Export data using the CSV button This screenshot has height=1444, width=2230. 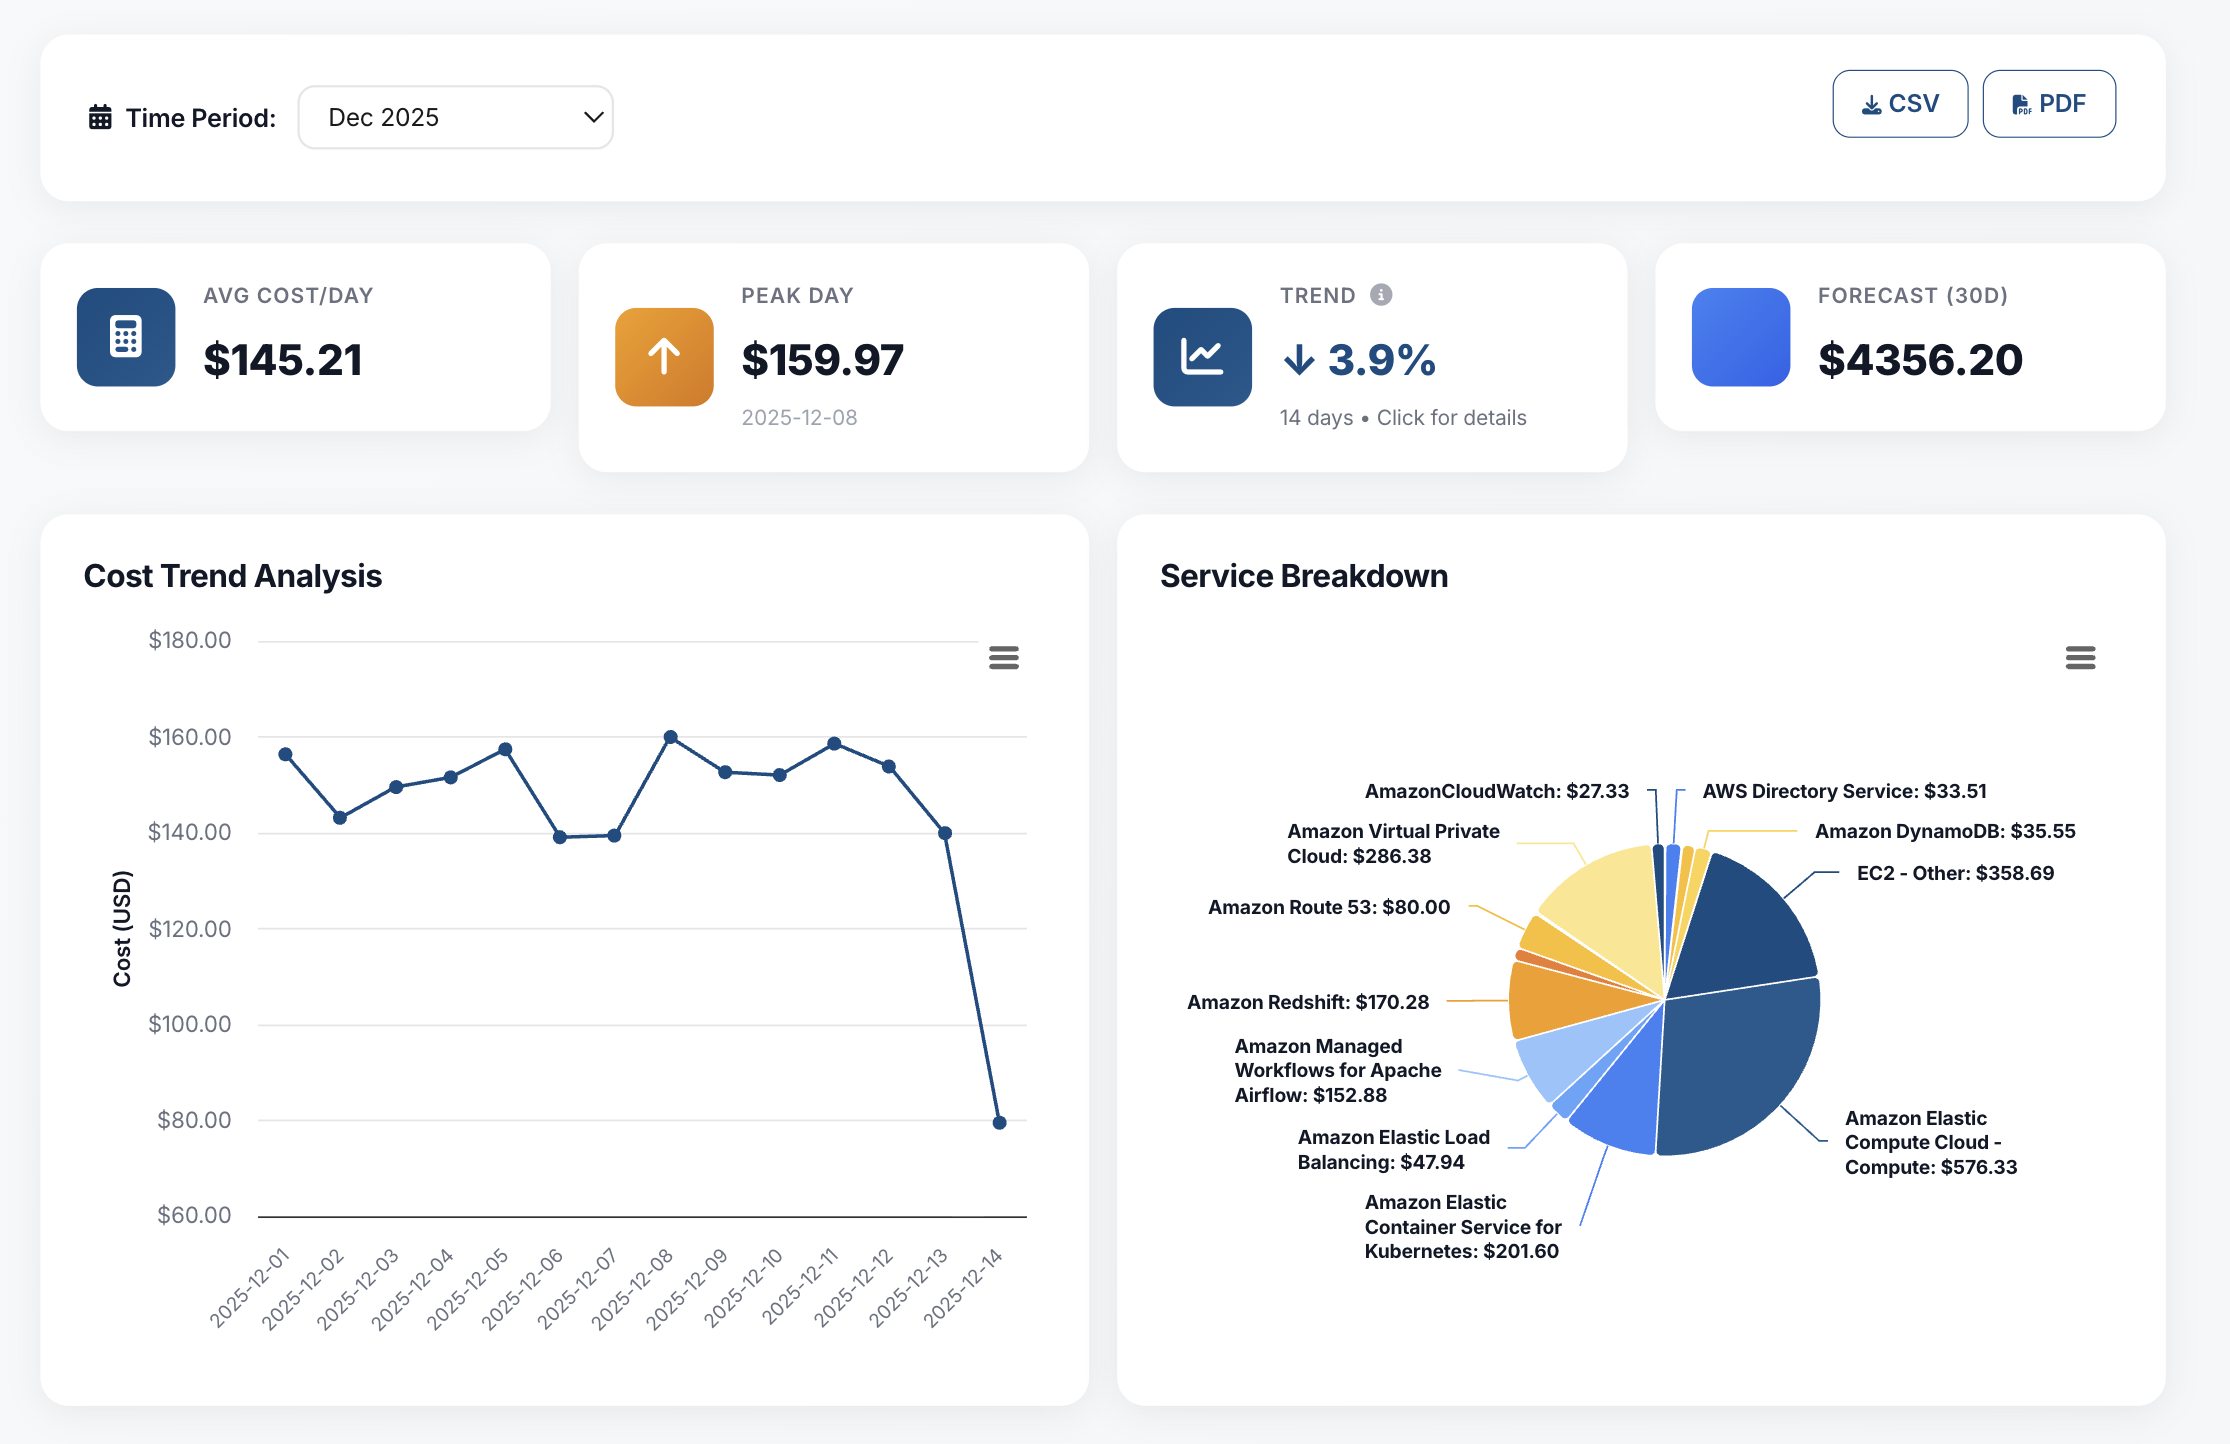point(1899,103)
